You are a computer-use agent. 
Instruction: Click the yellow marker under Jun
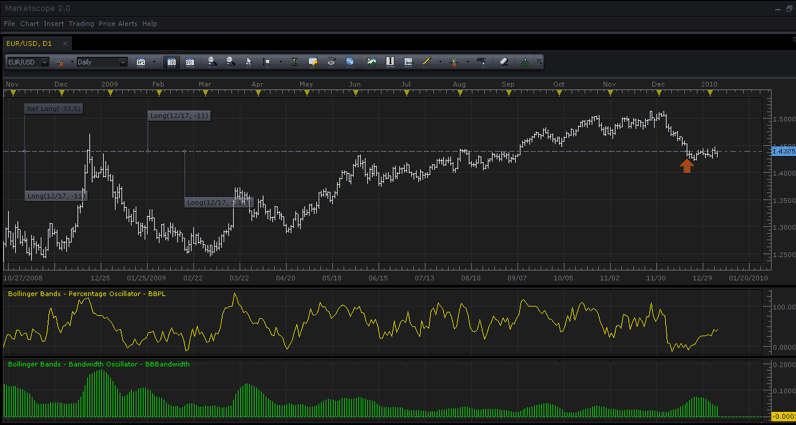[x=355, y=93]
